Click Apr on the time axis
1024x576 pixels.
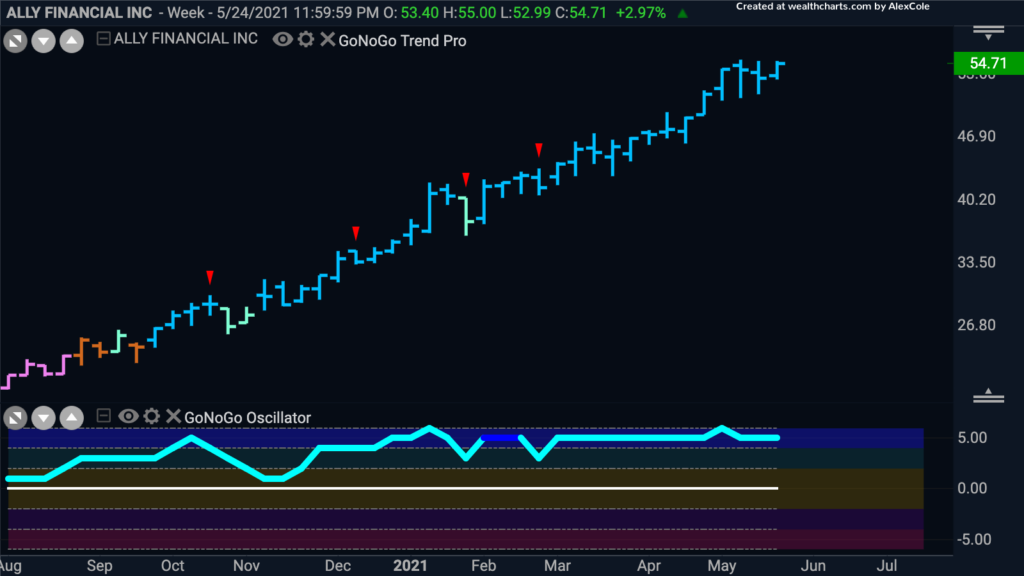[x=648, y=566]
